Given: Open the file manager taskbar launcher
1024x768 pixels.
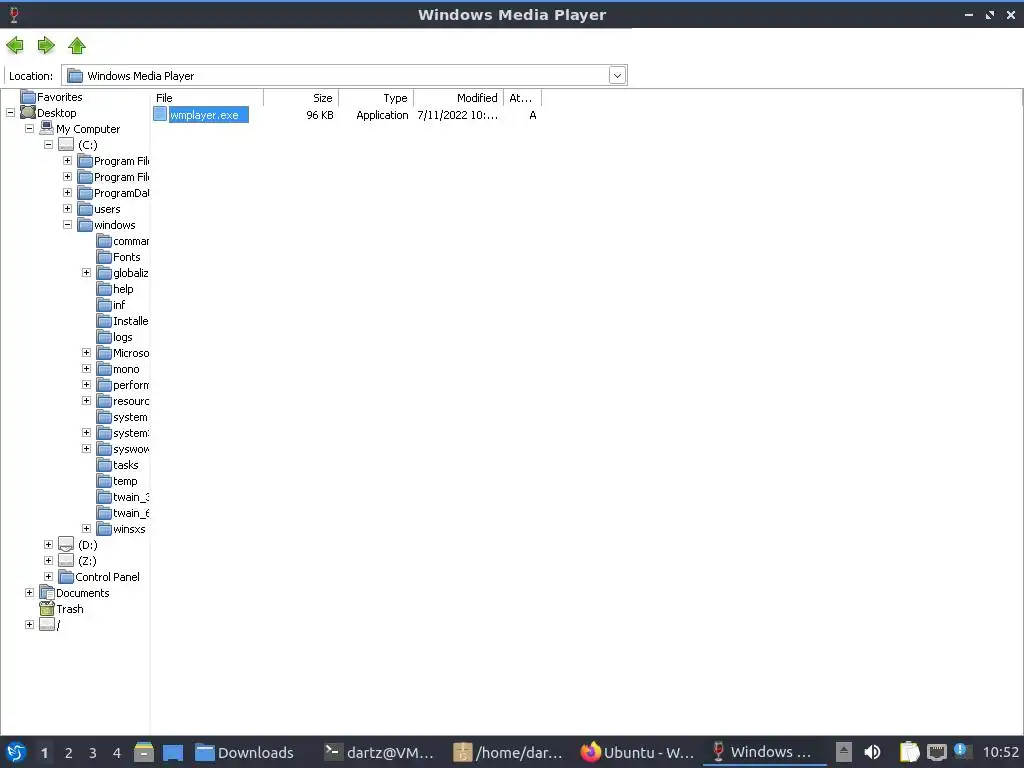Looking at the screenshot, I should point(144,752).
